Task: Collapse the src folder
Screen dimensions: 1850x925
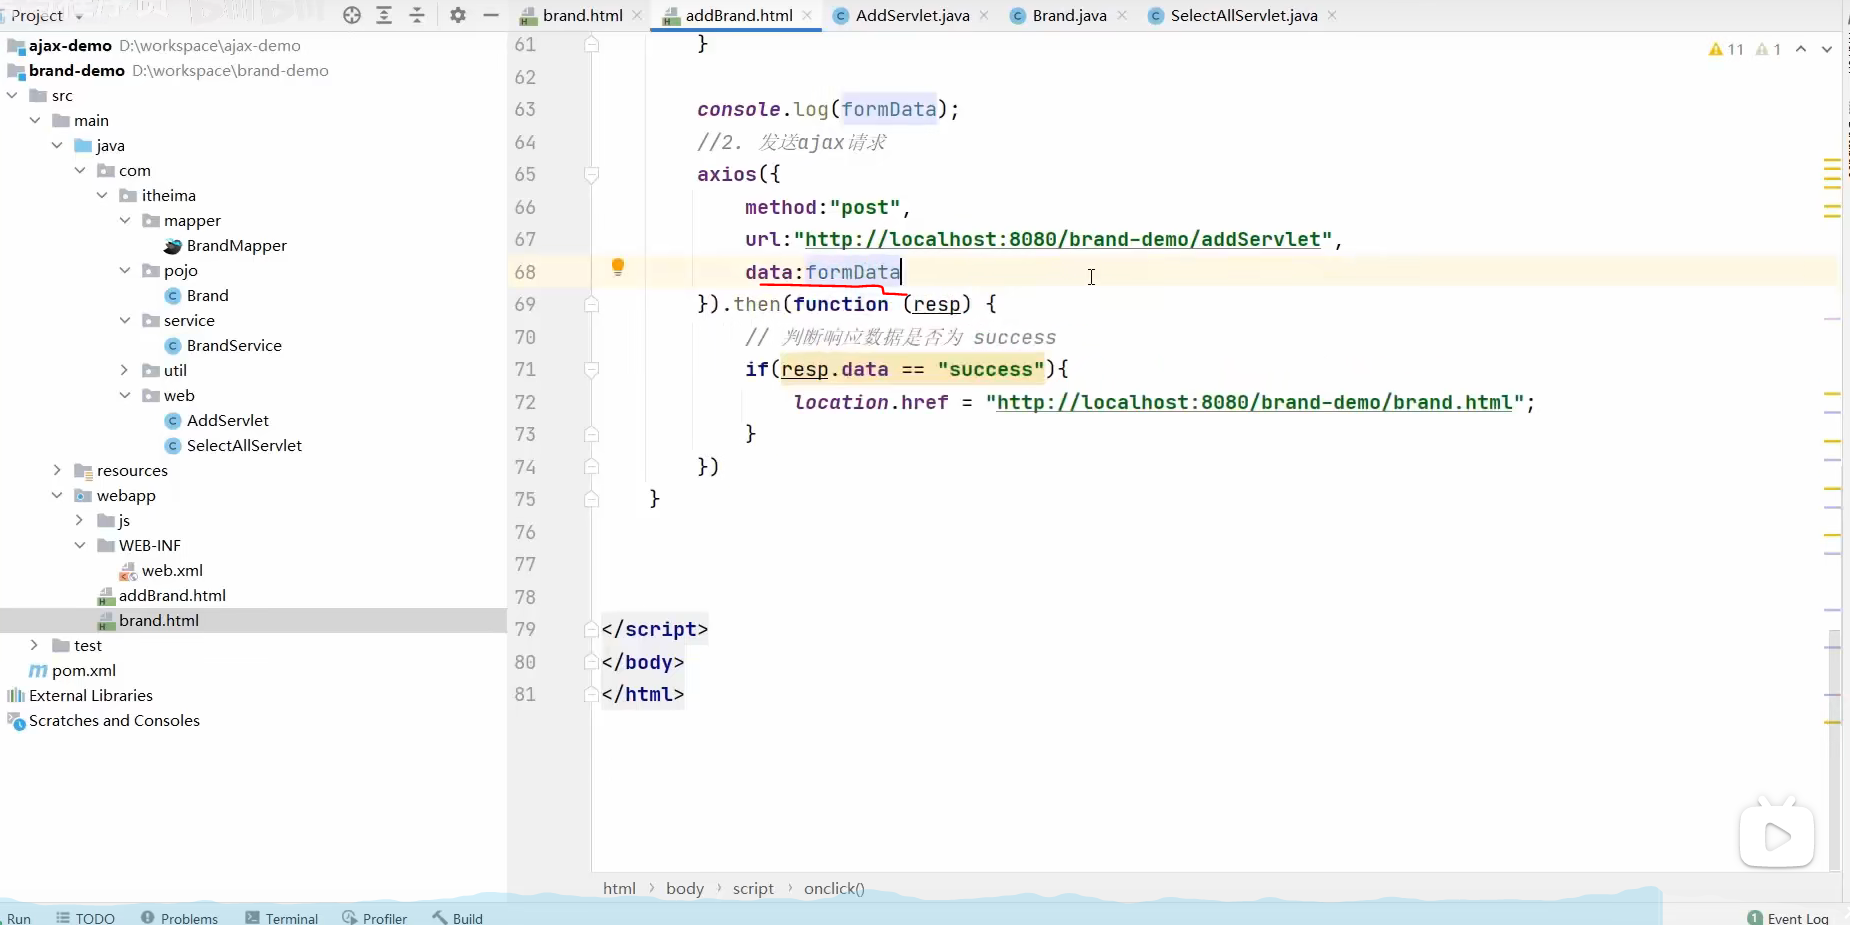Action: point(12,95)
